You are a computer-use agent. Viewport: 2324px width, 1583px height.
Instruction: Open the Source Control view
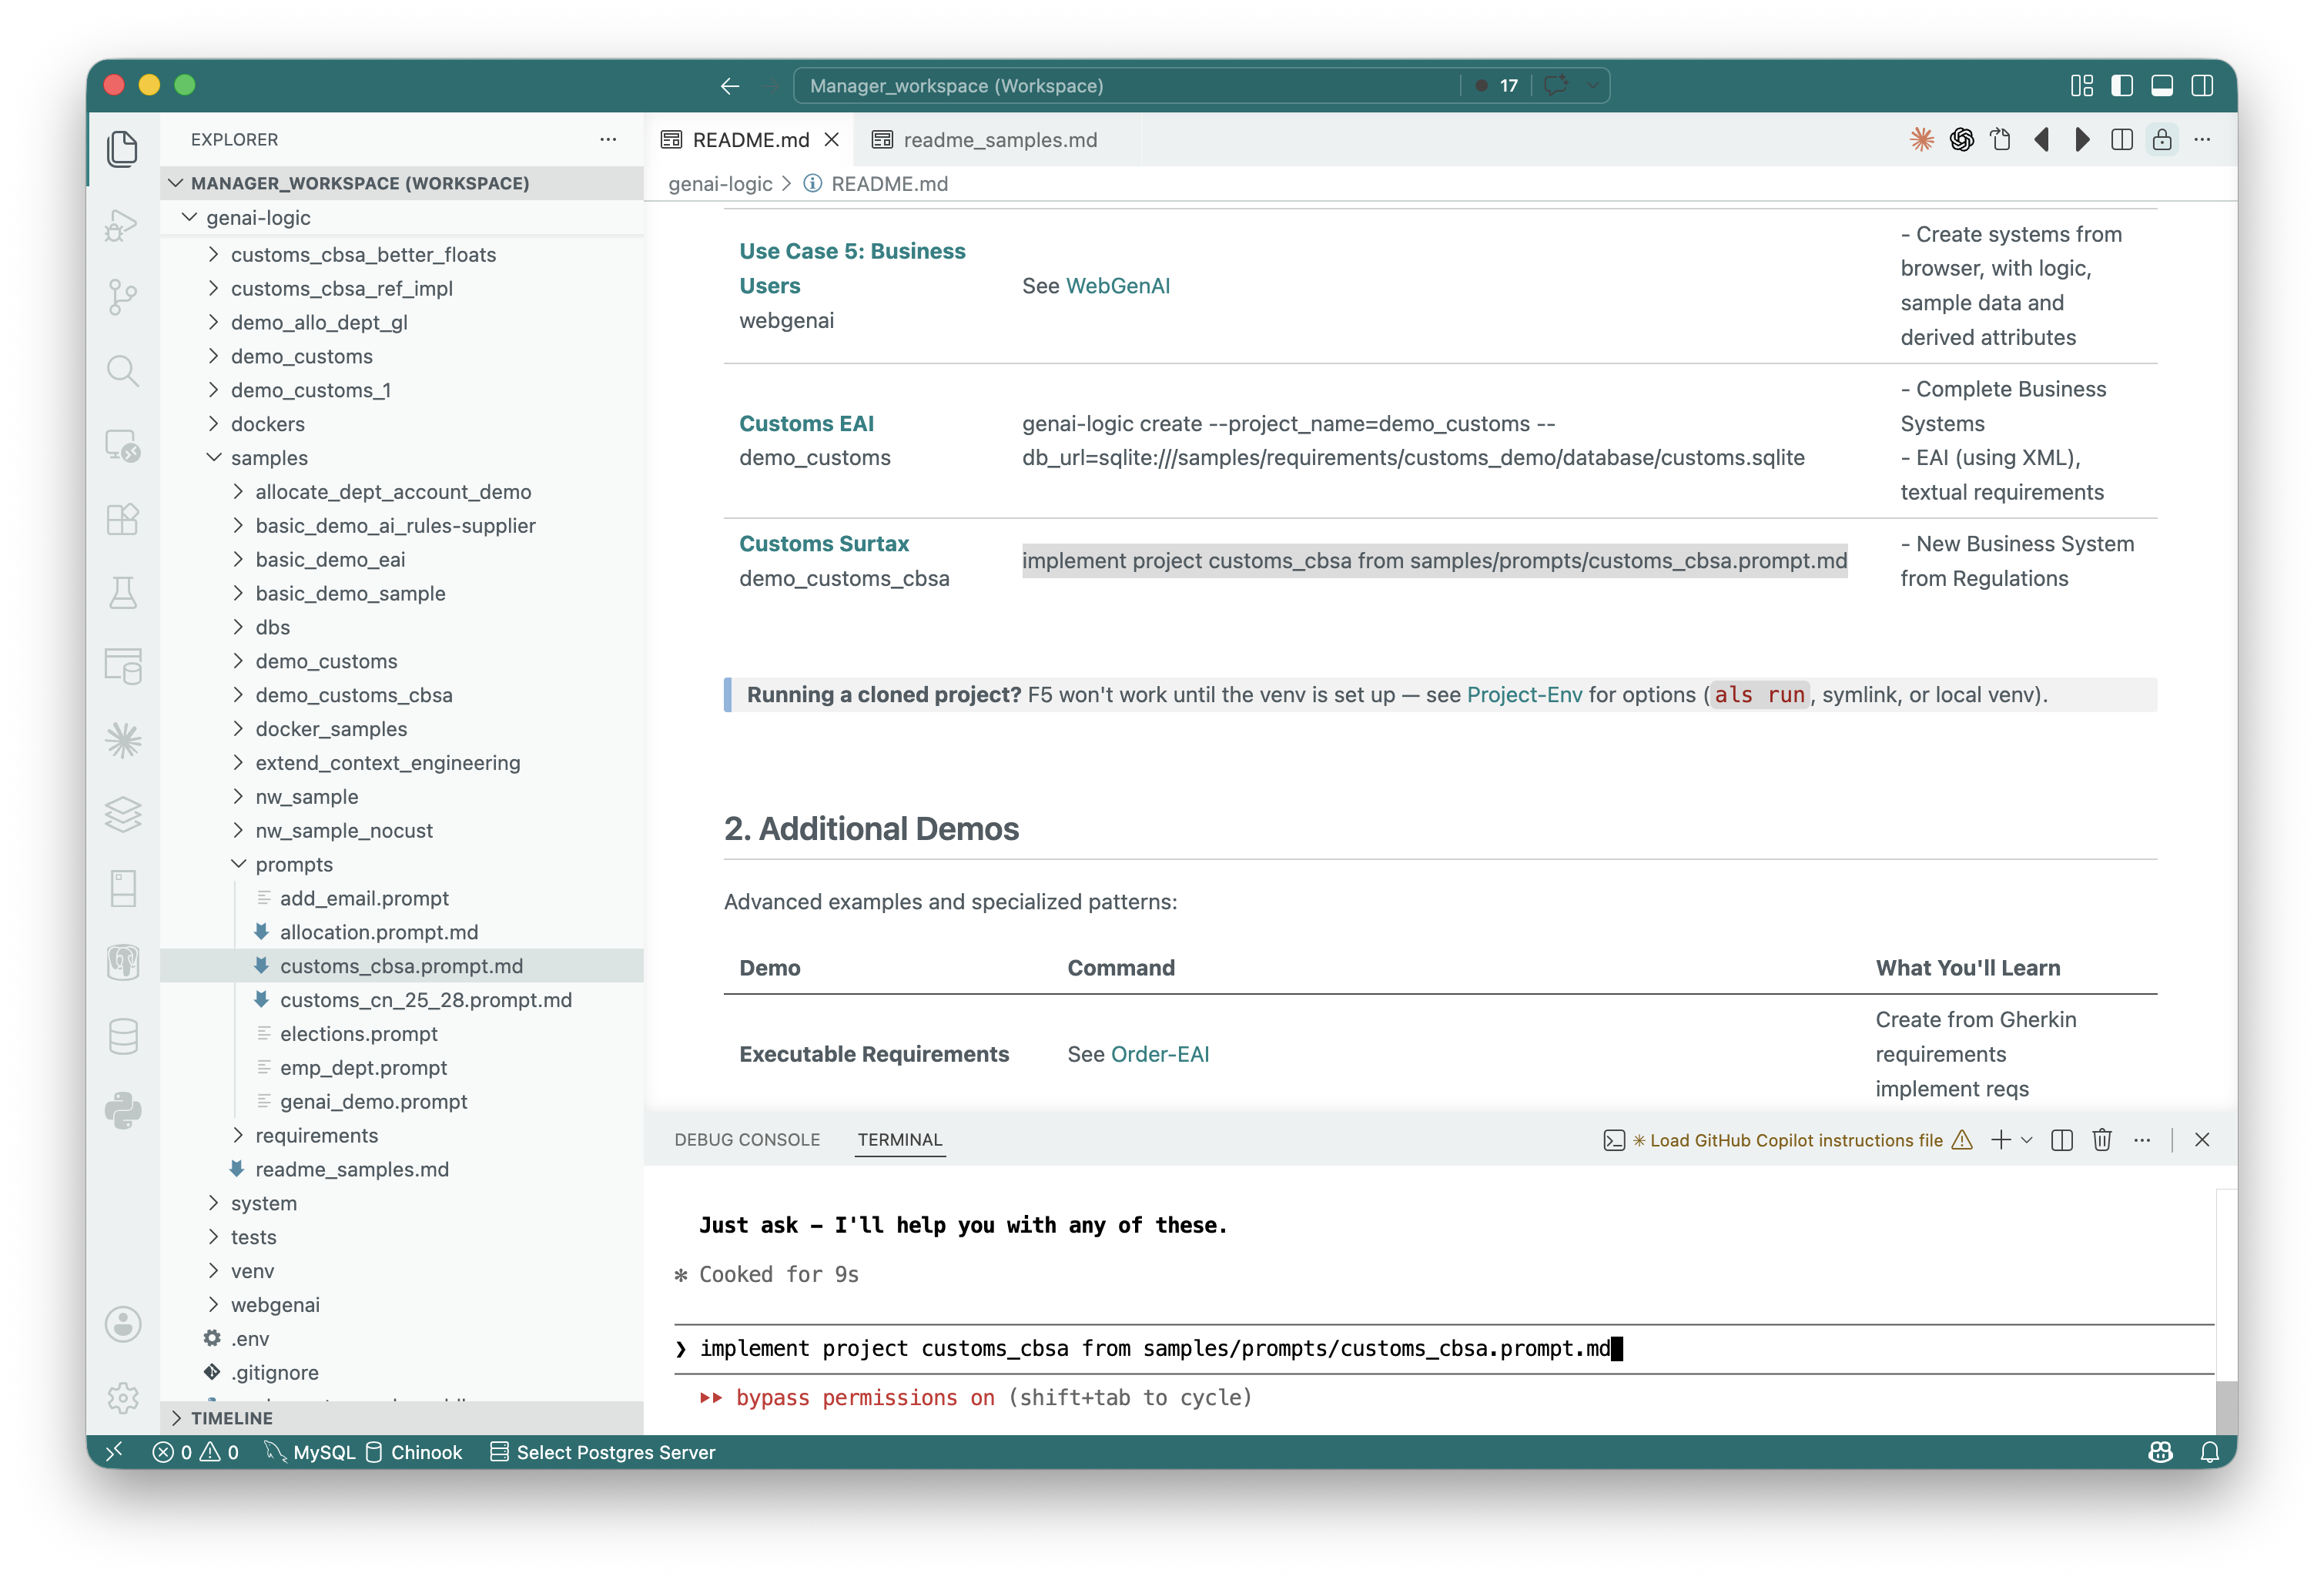(122, 297)
